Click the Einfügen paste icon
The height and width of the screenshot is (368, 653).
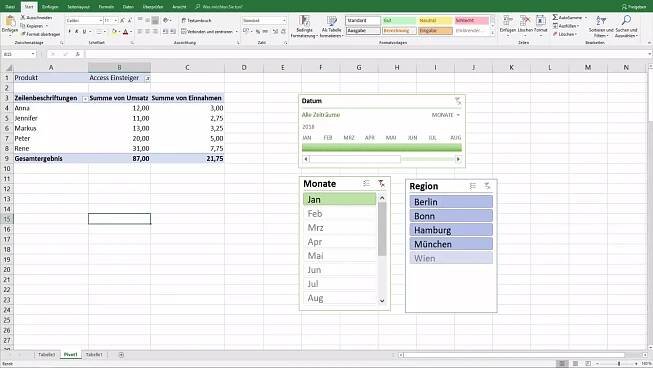tap(9, 21)
